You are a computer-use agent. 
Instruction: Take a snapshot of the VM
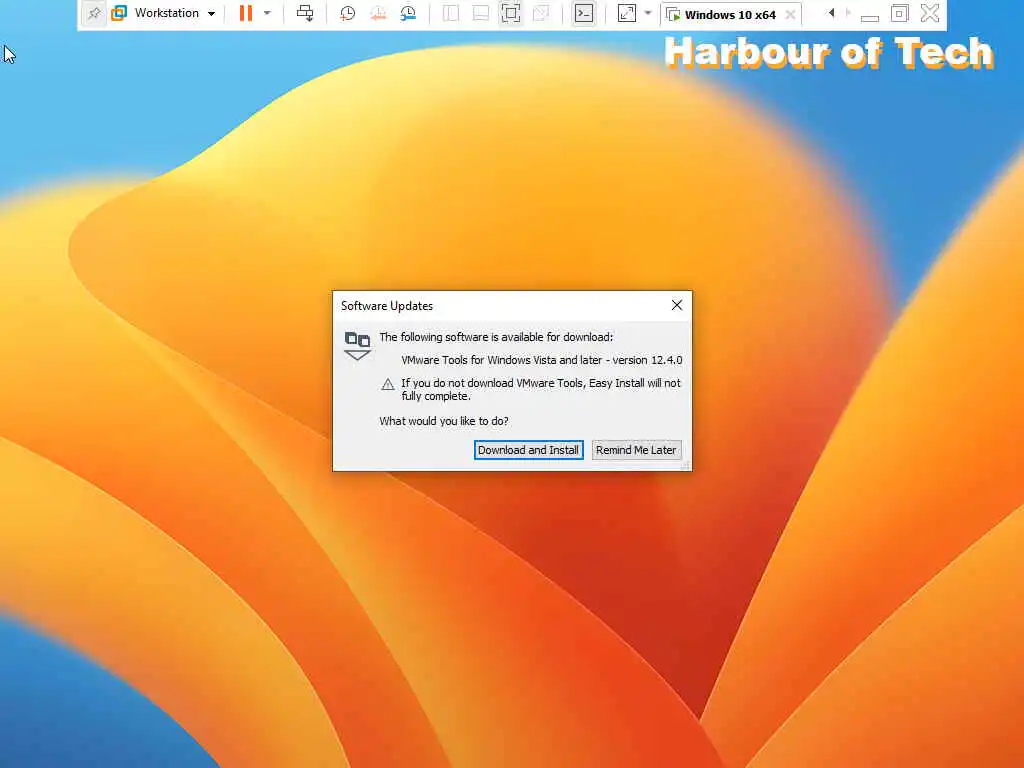point(347,13)
